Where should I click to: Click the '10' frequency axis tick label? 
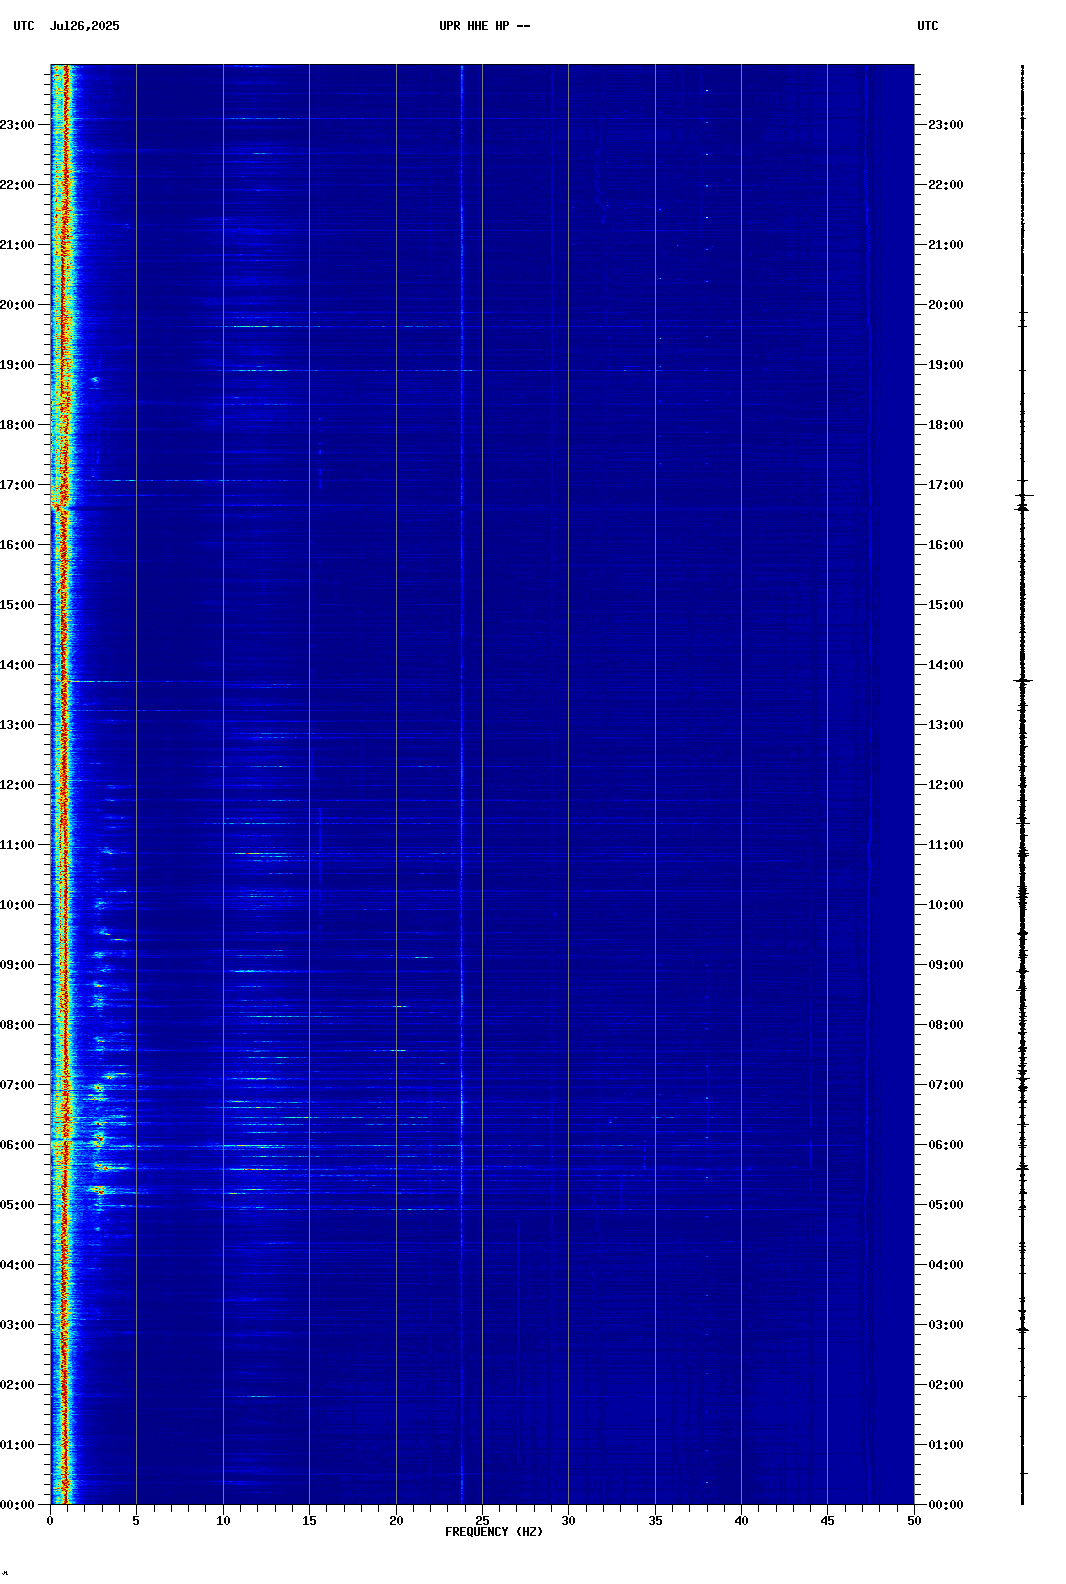223,1521
